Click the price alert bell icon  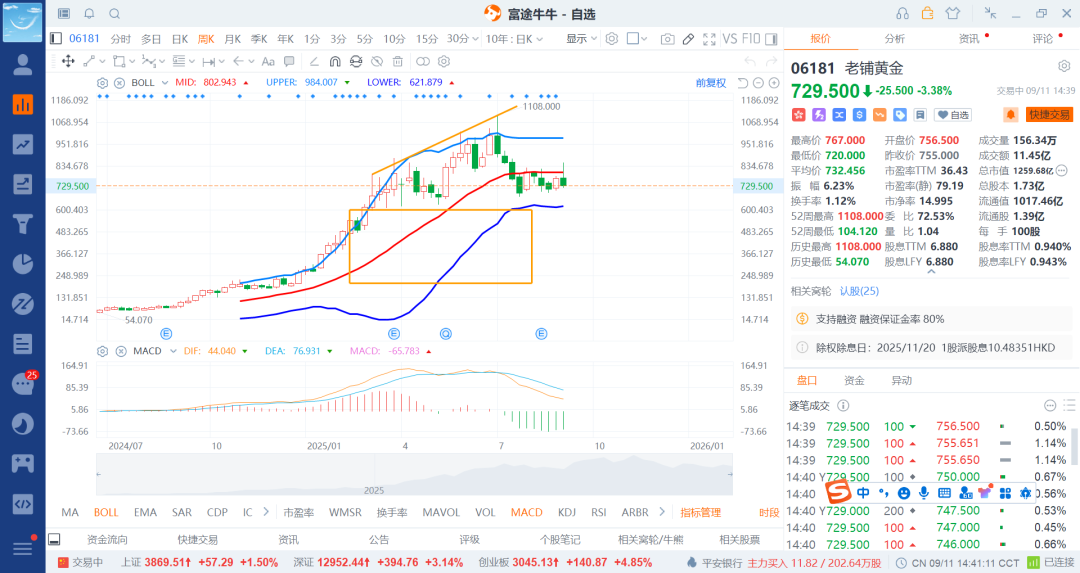point(1010,115)
